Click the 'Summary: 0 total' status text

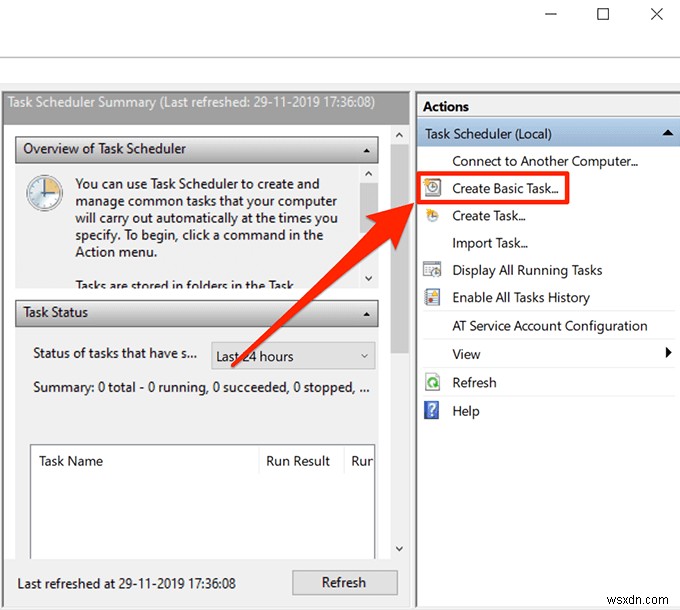coord(201,387)
